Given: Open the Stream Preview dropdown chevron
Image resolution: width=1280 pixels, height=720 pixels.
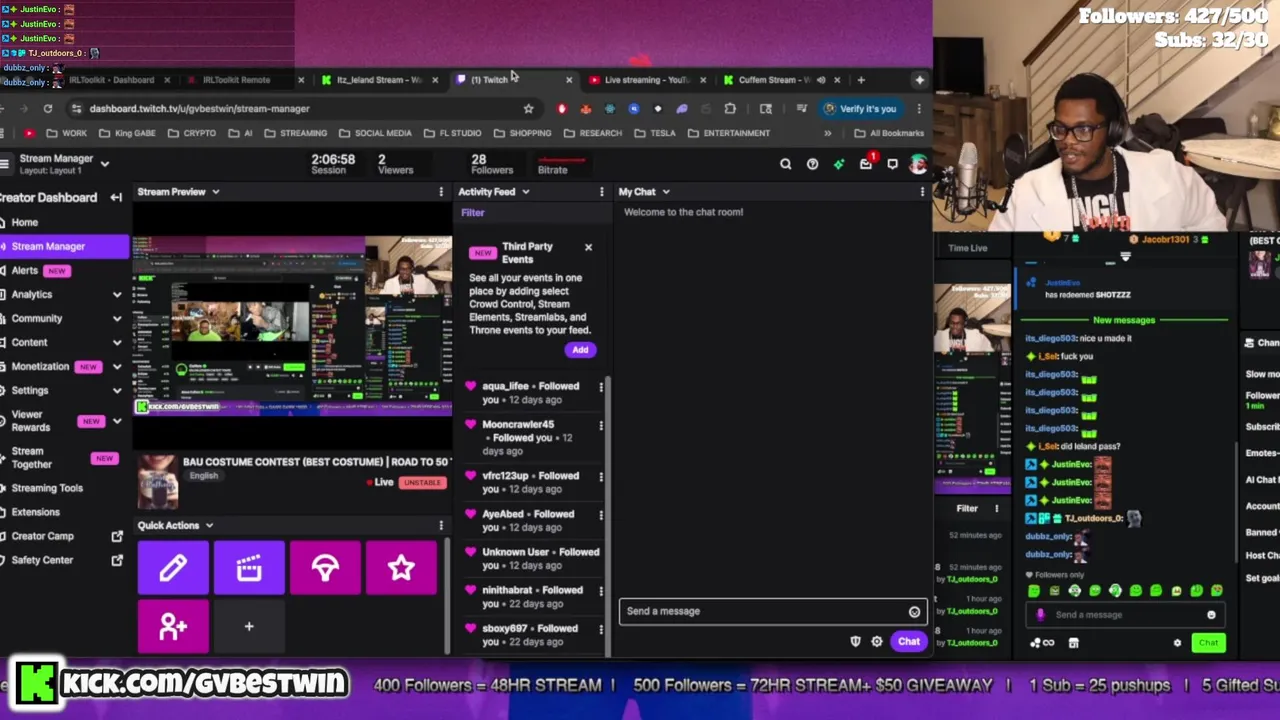Looking at the screenshot, I should [215, 192].
